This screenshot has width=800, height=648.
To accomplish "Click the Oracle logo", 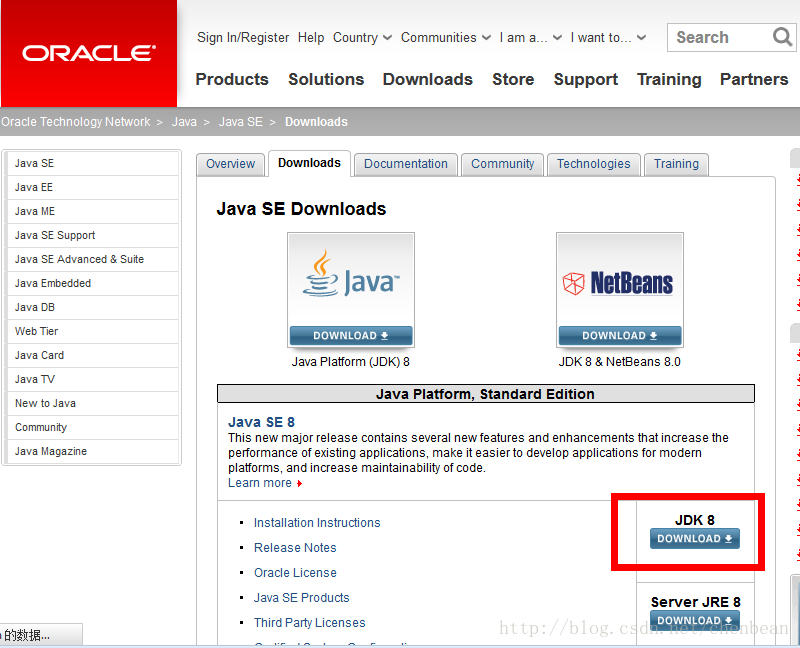I will pos(89,53).
